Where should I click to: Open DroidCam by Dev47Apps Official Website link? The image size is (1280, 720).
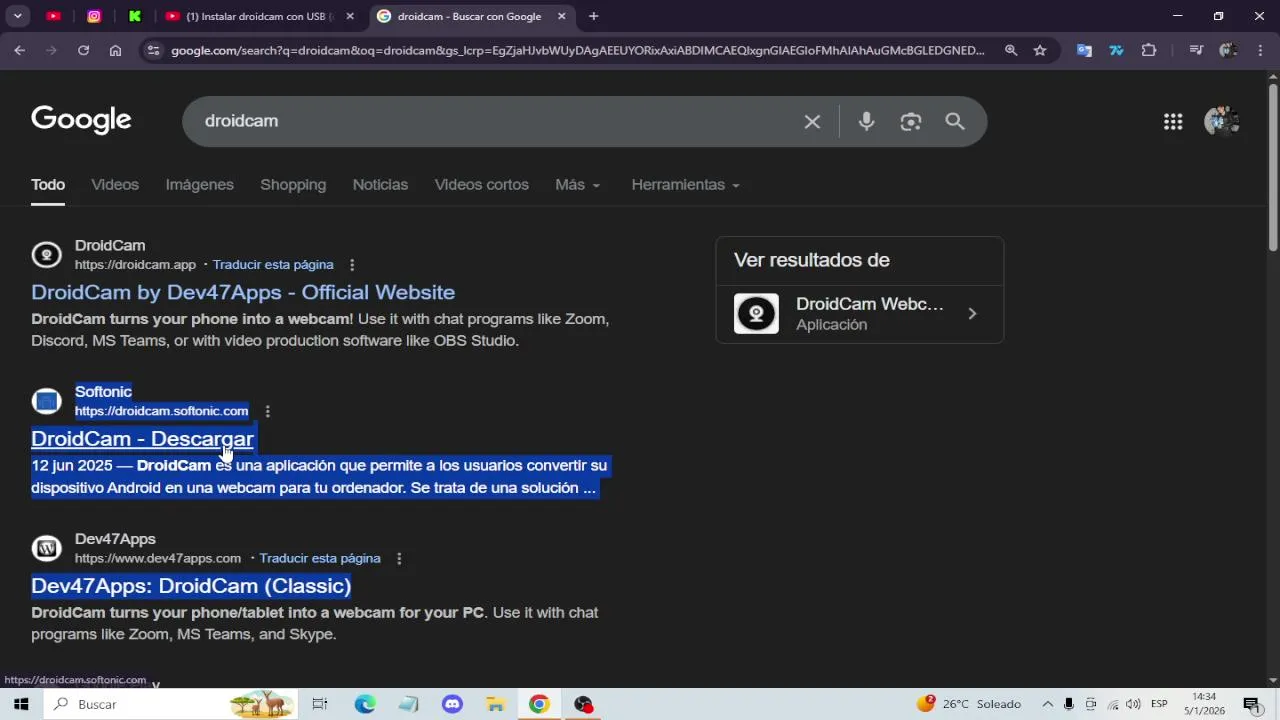243,292
